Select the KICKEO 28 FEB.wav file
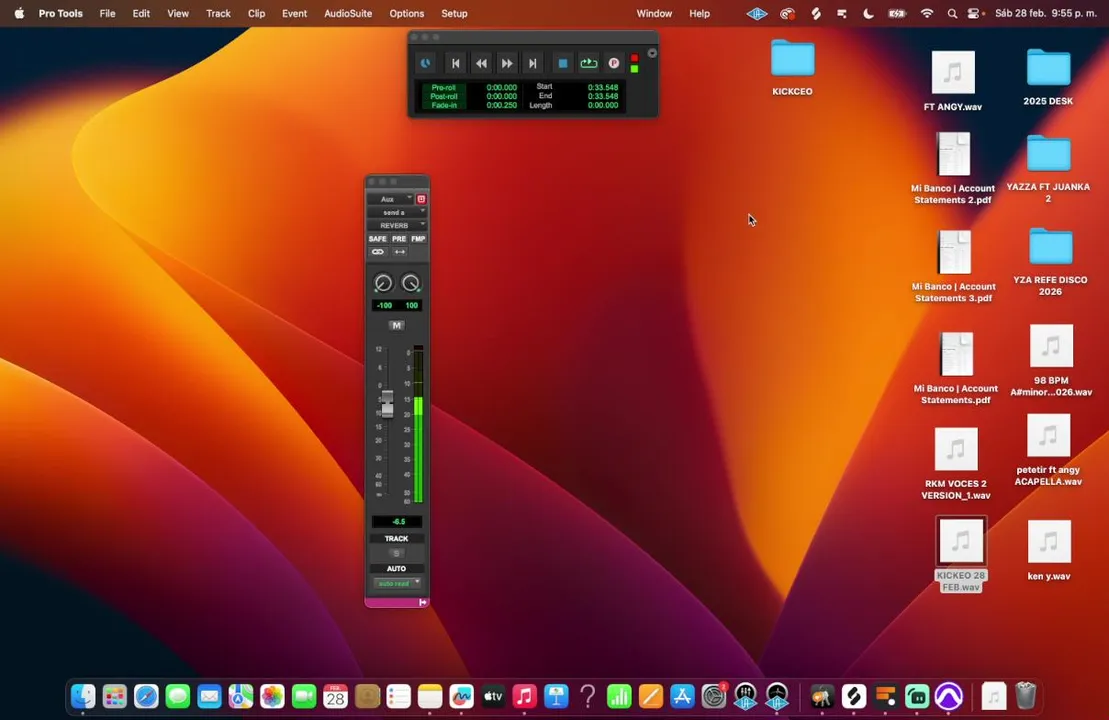 (x=960, y=554)
